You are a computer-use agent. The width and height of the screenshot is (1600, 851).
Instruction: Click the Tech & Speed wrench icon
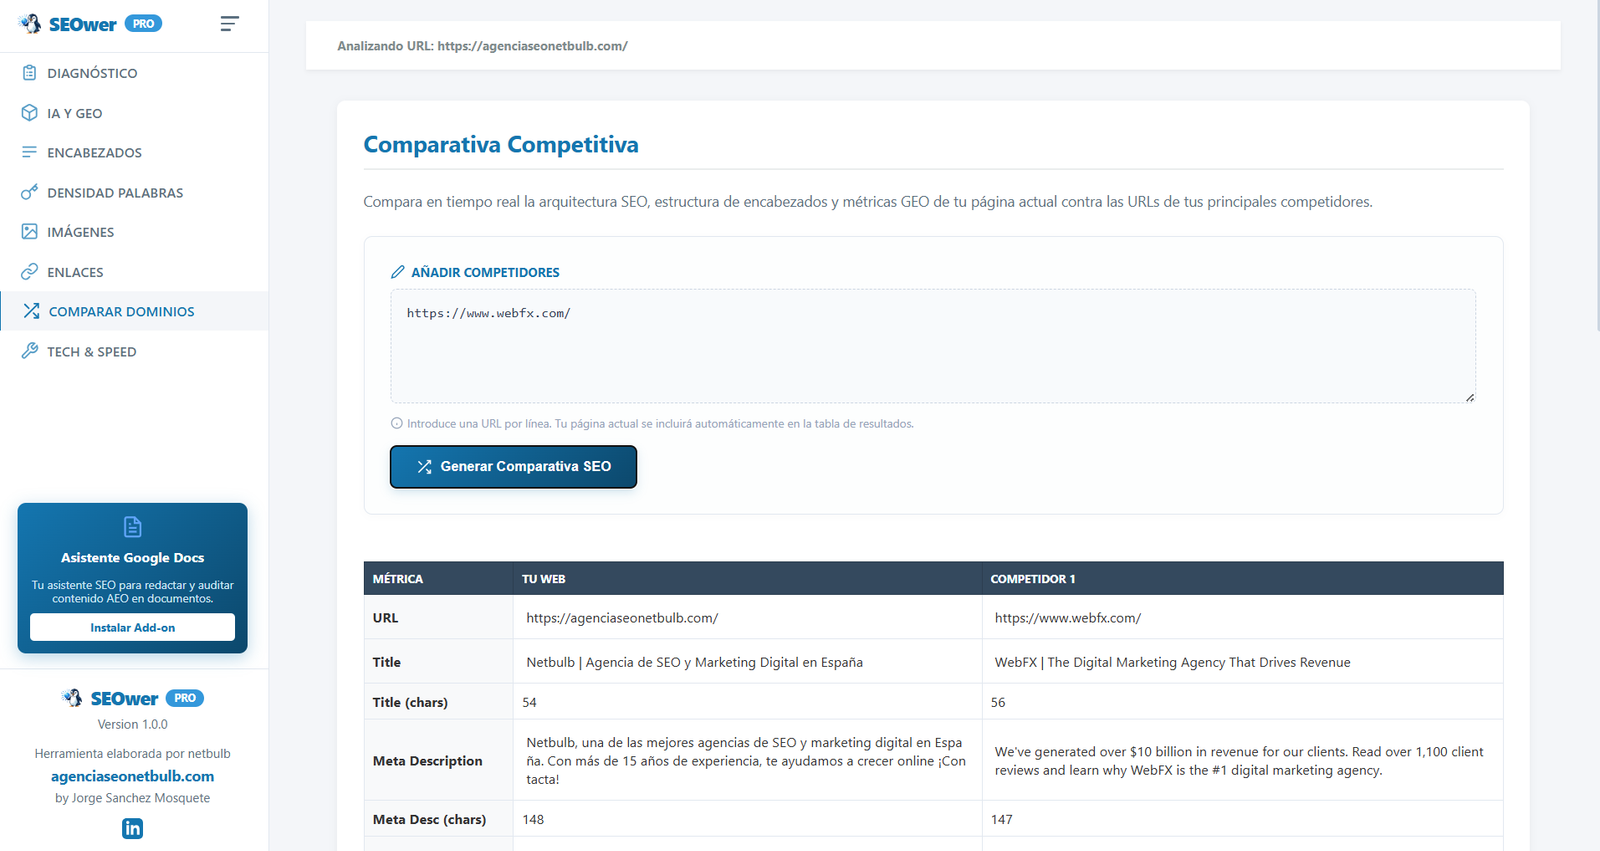coord(30,351)
